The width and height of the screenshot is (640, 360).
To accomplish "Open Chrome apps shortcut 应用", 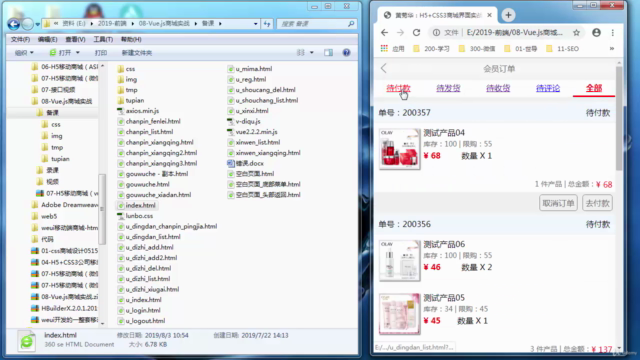I will tap(392, 49).
